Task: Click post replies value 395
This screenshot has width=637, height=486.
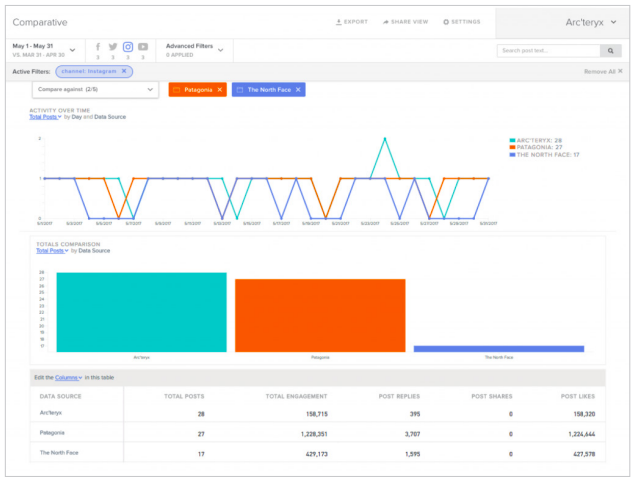Action: (415, 414)
